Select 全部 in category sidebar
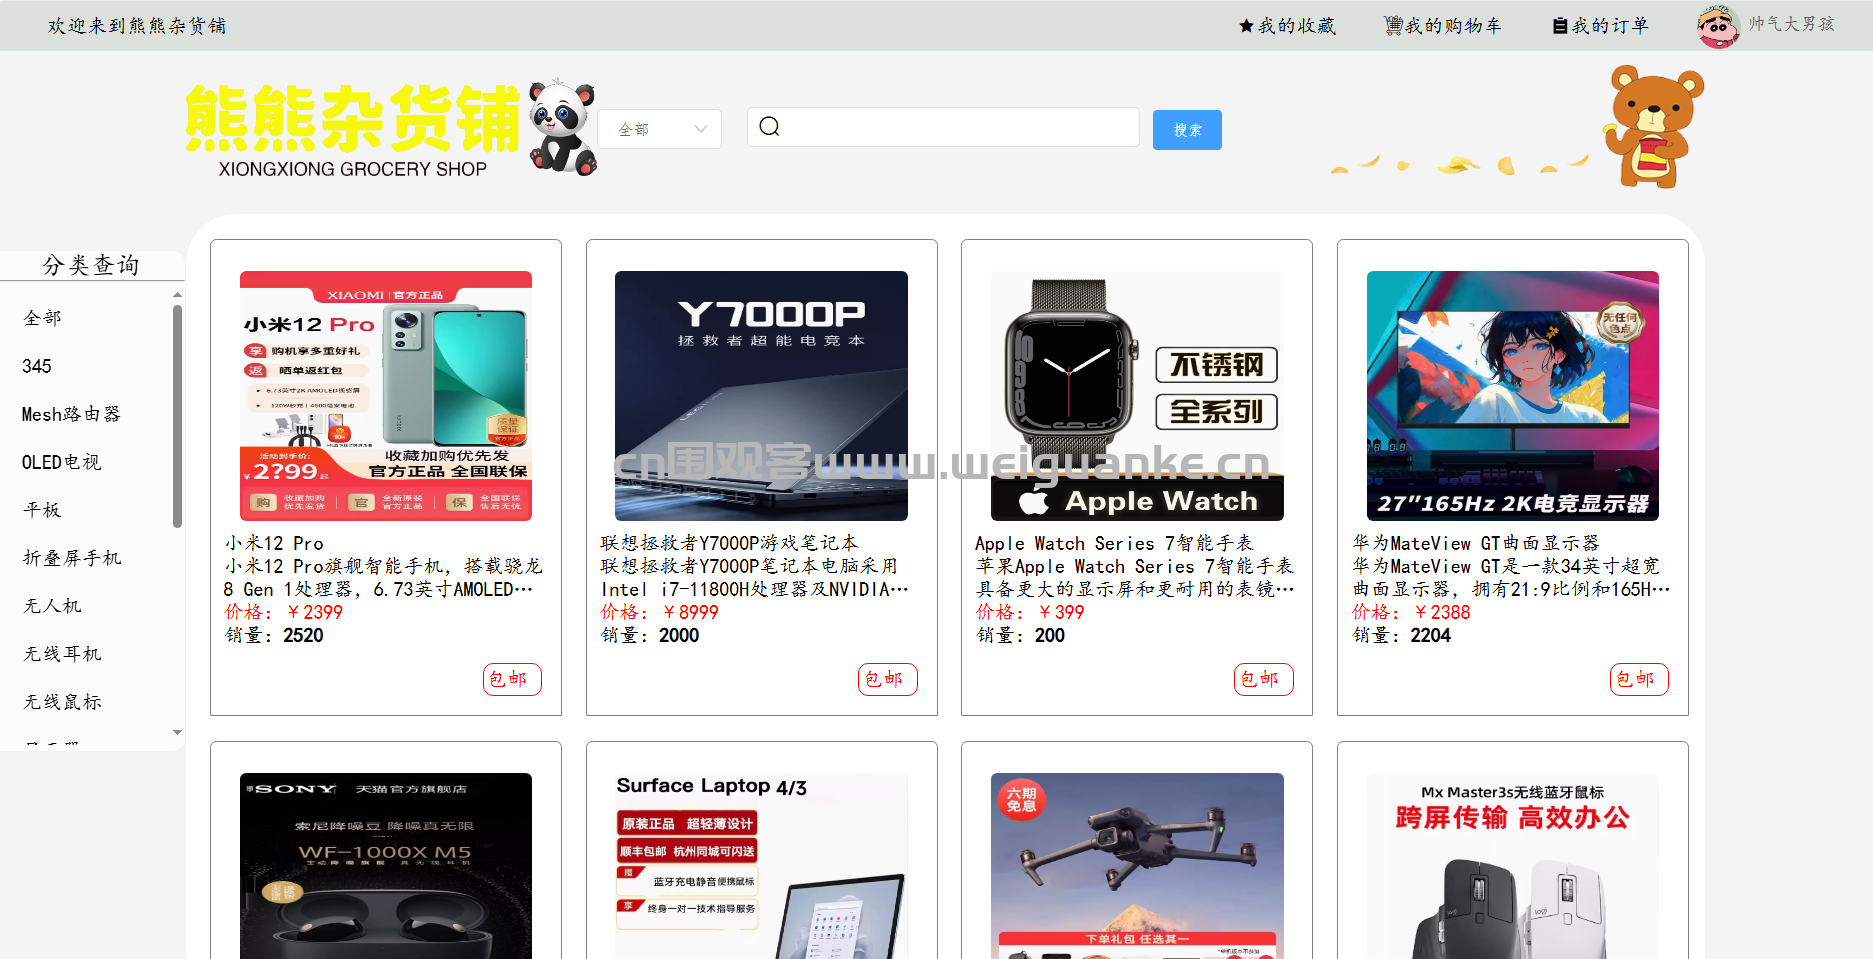1873x959 pixels. (43, 318)
